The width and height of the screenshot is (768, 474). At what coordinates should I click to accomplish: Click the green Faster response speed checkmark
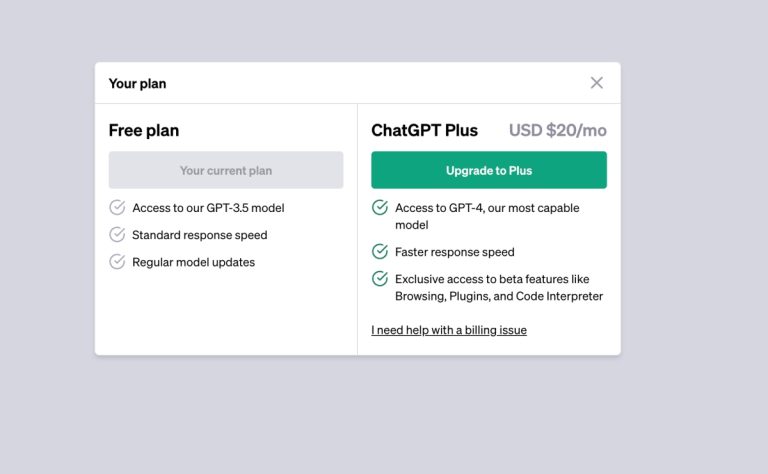coord(380,252)
